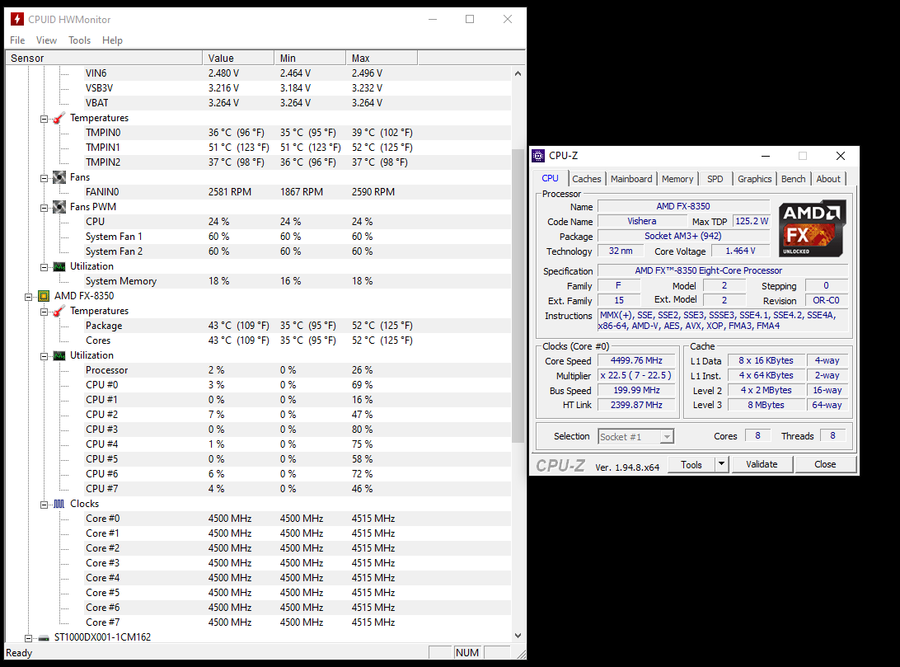Click the Max TDP 125.2 W value
Screen dimensions: 900x667
click(x=751, y=221)
